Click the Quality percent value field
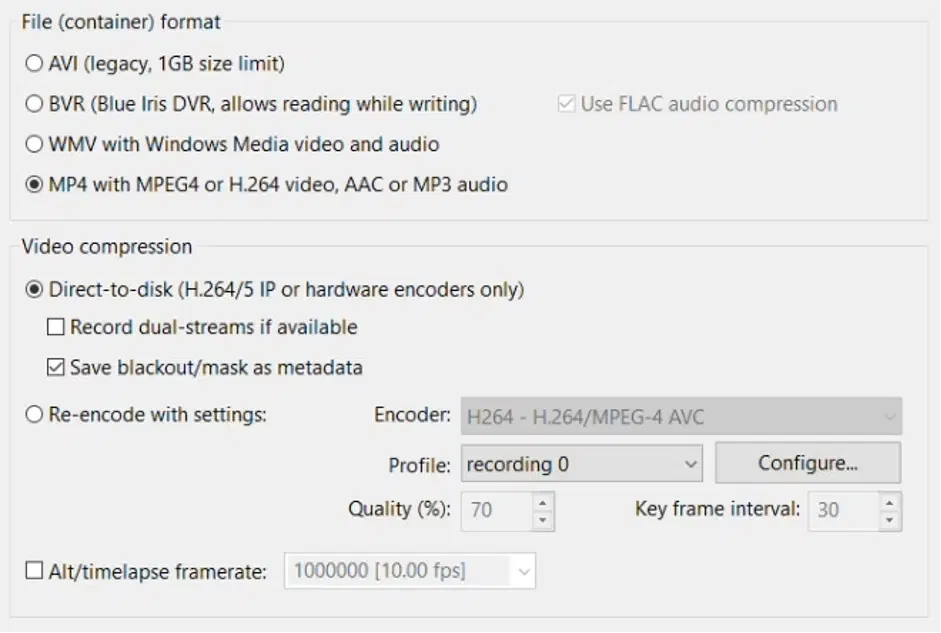Screen dimensions: 941x633 (x=495, y=510)
